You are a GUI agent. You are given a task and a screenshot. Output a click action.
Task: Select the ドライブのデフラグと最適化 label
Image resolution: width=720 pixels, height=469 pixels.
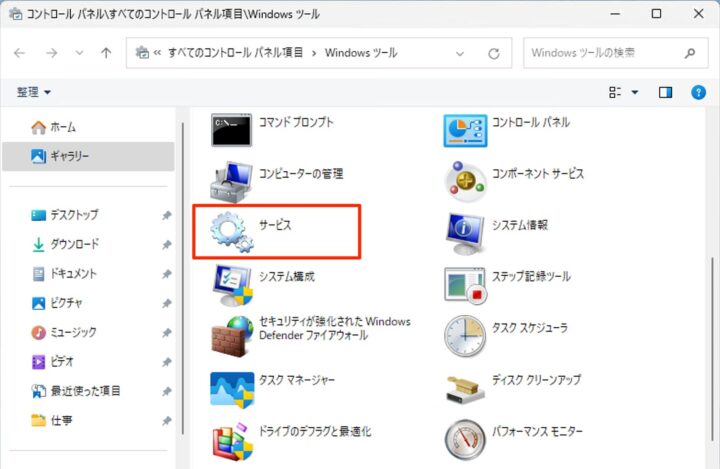click(315, 431)
